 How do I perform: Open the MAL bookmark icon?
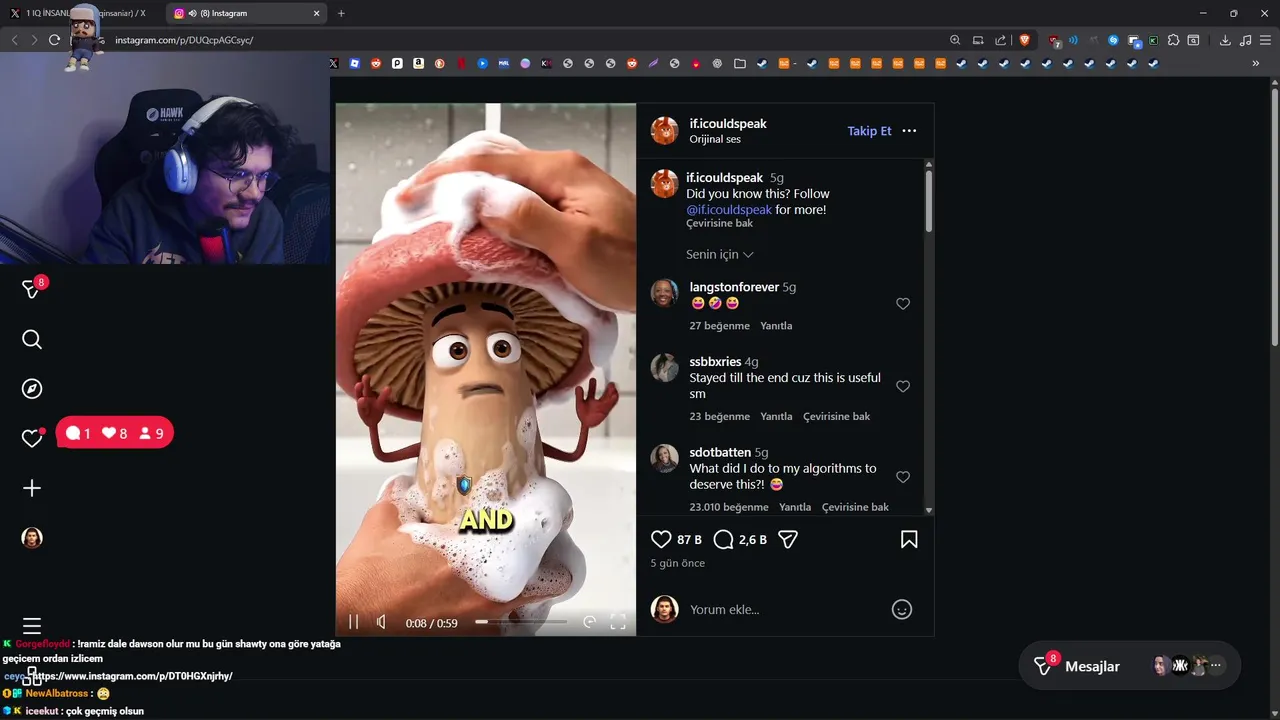503,63
